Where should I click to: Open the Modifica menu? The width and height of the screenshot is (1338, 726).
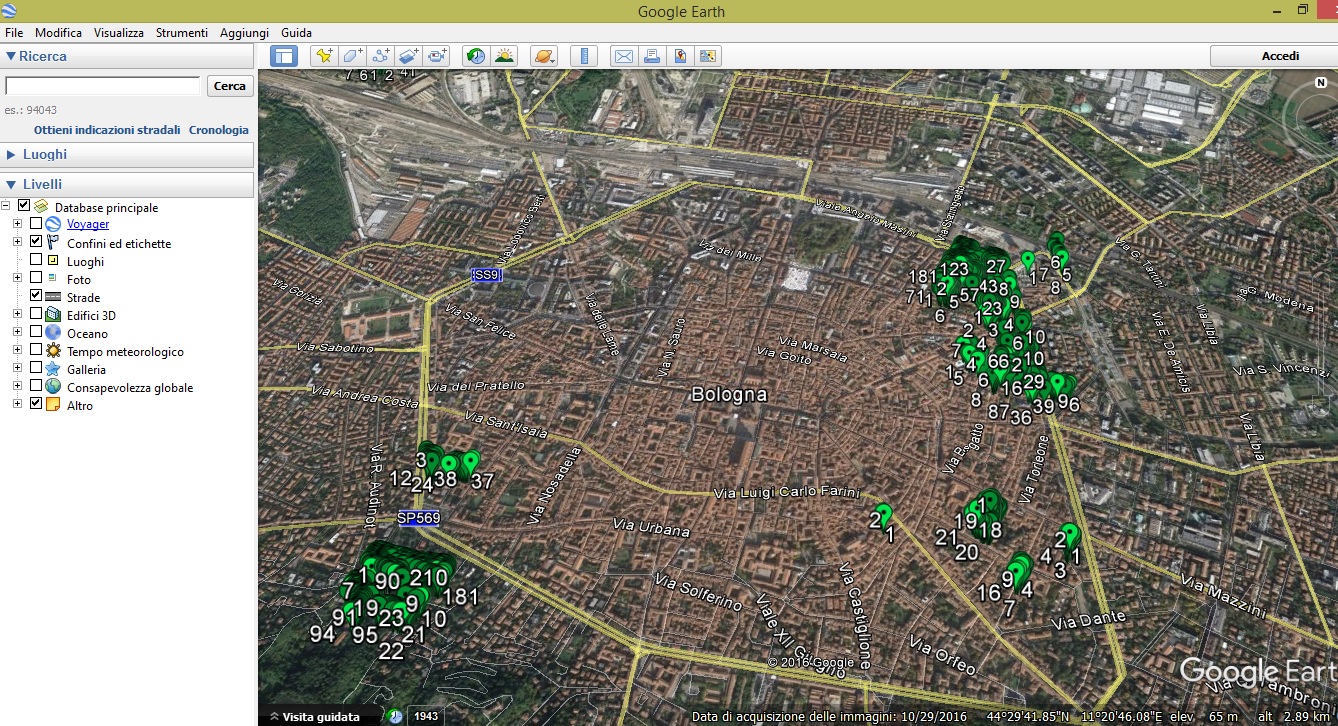point(59,33)
